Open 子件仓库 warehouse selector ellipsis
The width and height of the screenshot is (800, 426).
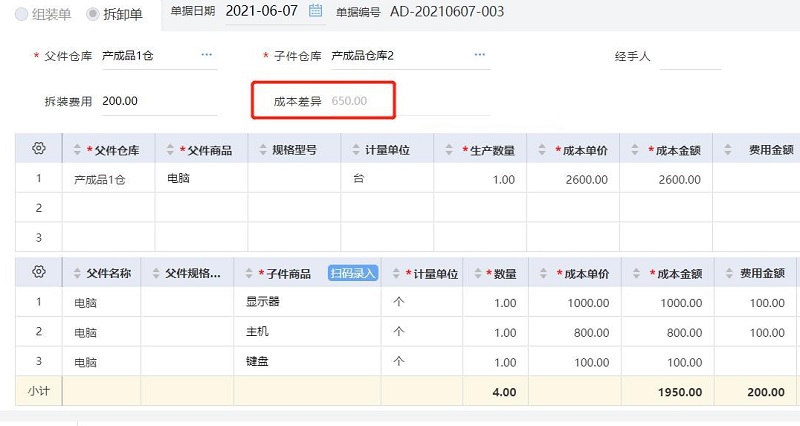pos(480,55)
